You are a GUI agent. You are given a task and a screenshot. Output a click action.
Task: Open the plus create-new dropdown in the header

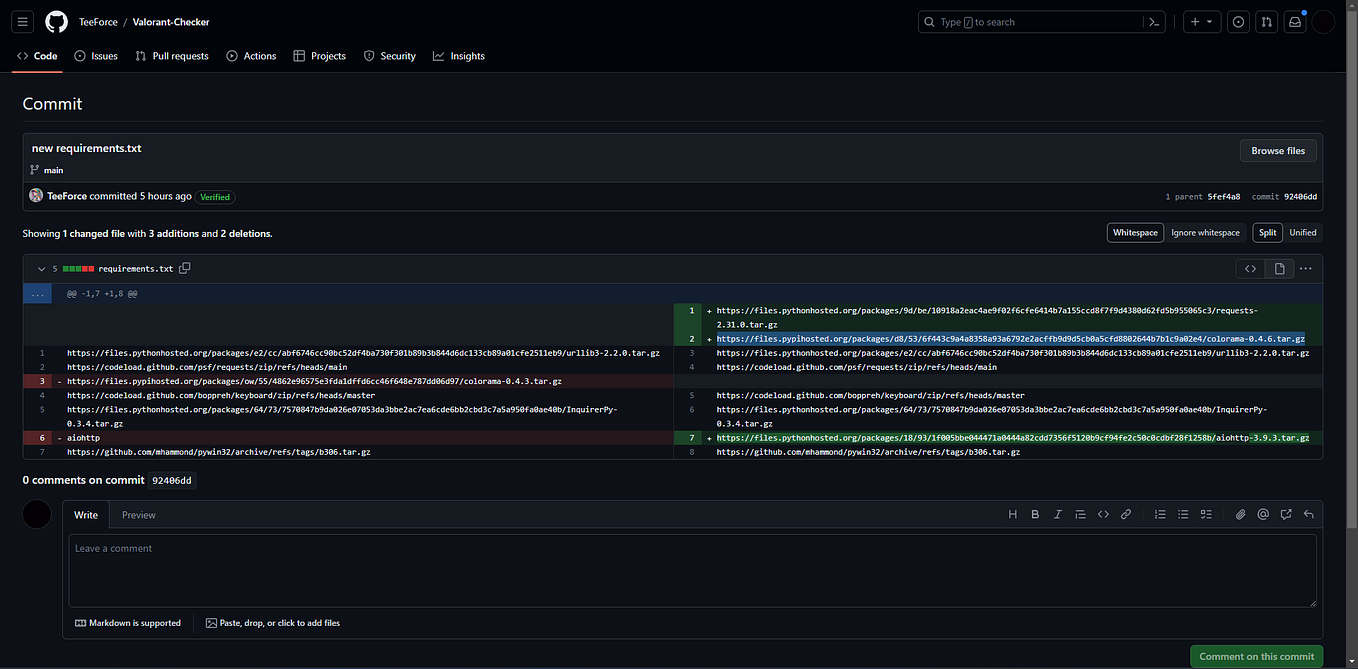click(x=1202, y=21)
